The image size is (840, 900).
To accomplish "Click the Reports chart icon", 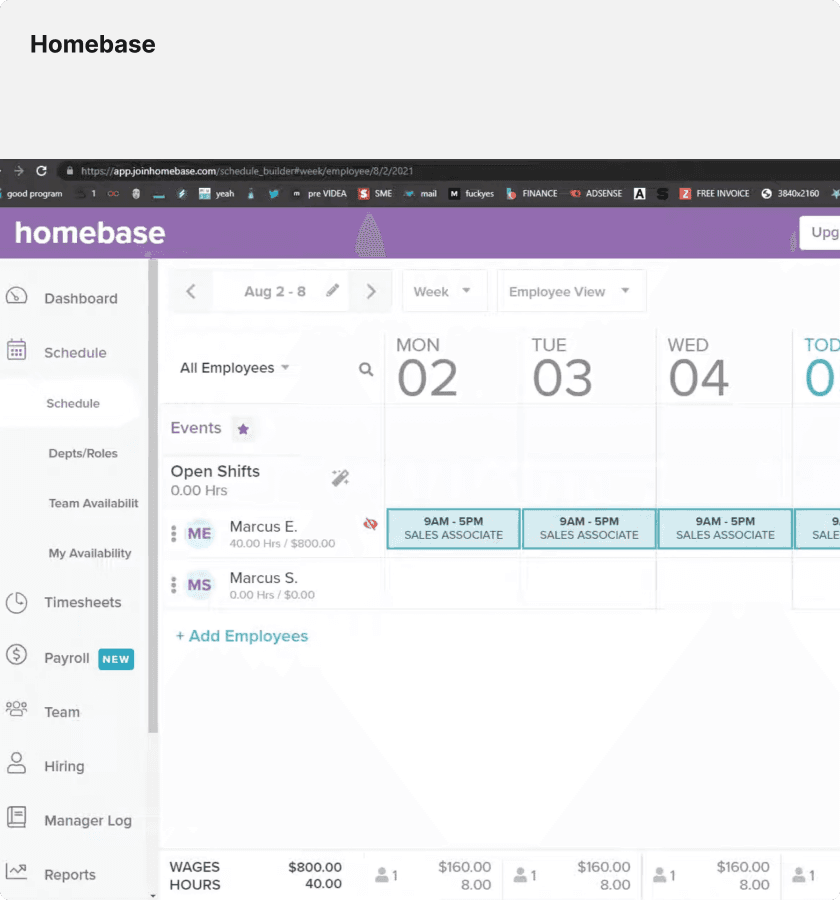I will coord(17,871).
